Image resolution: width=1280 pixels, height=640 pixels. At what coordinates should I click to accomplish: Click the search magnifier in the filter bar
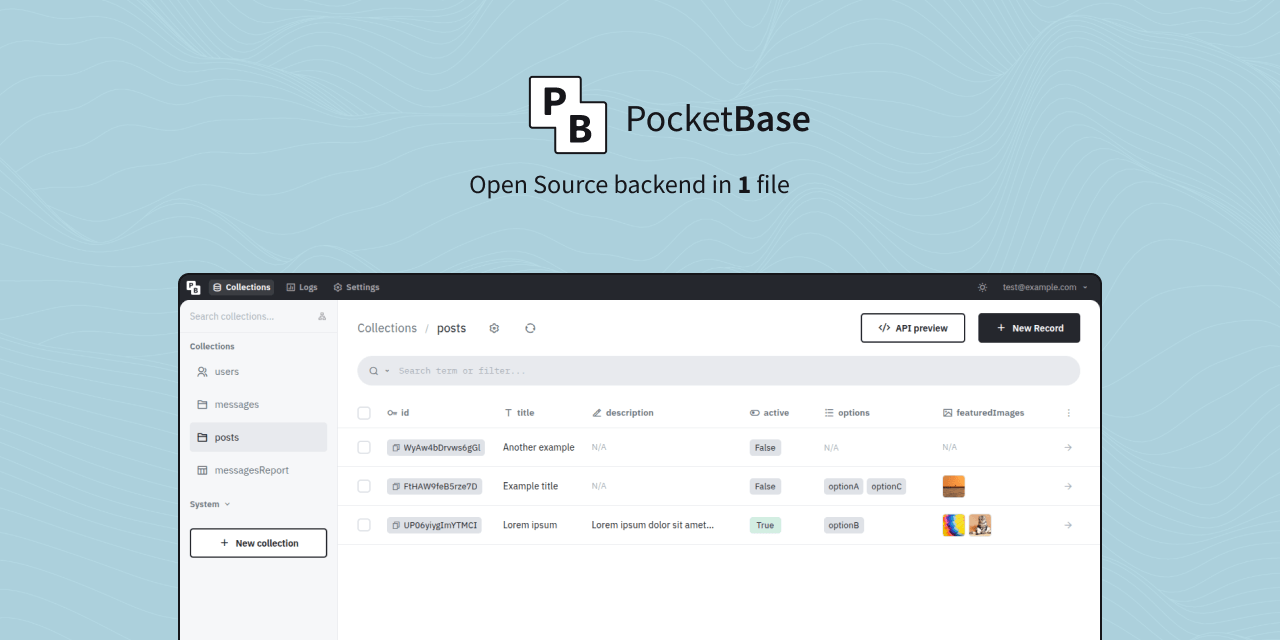(372, 370)
